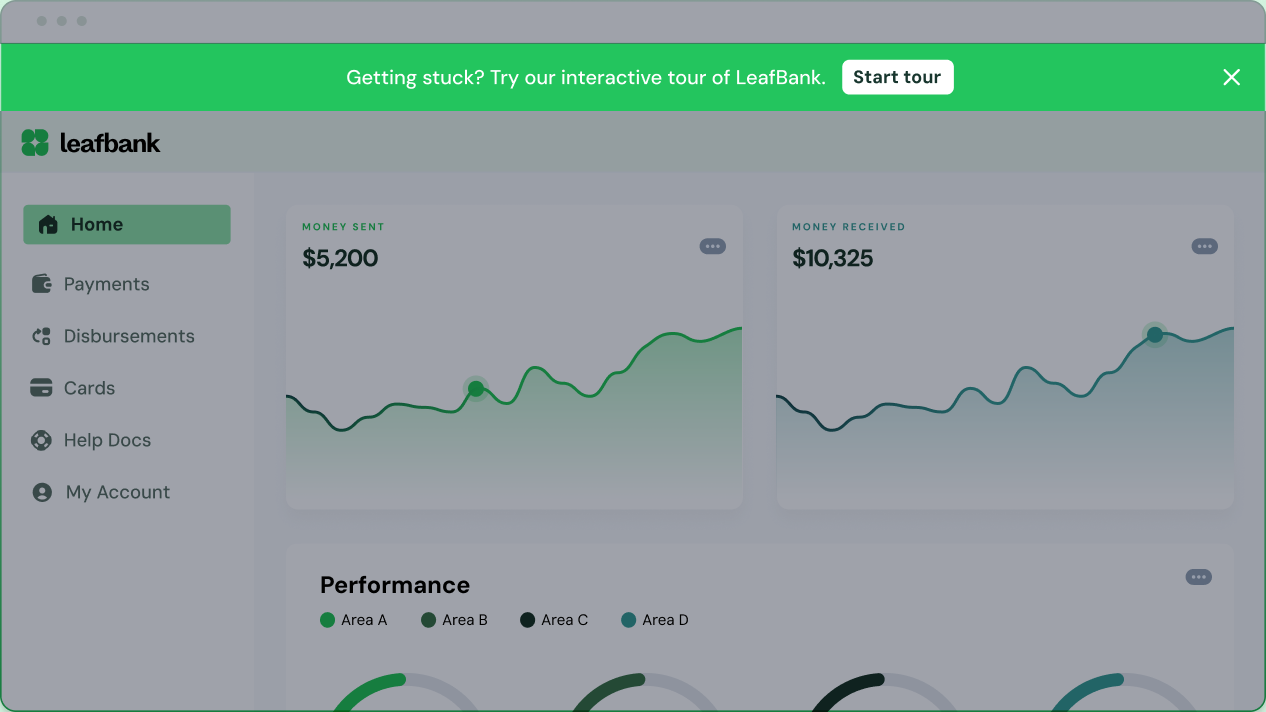The width and height of the screenshot is (1266, 712).
Task: Open the Disbursements page label
Action: 129,337
